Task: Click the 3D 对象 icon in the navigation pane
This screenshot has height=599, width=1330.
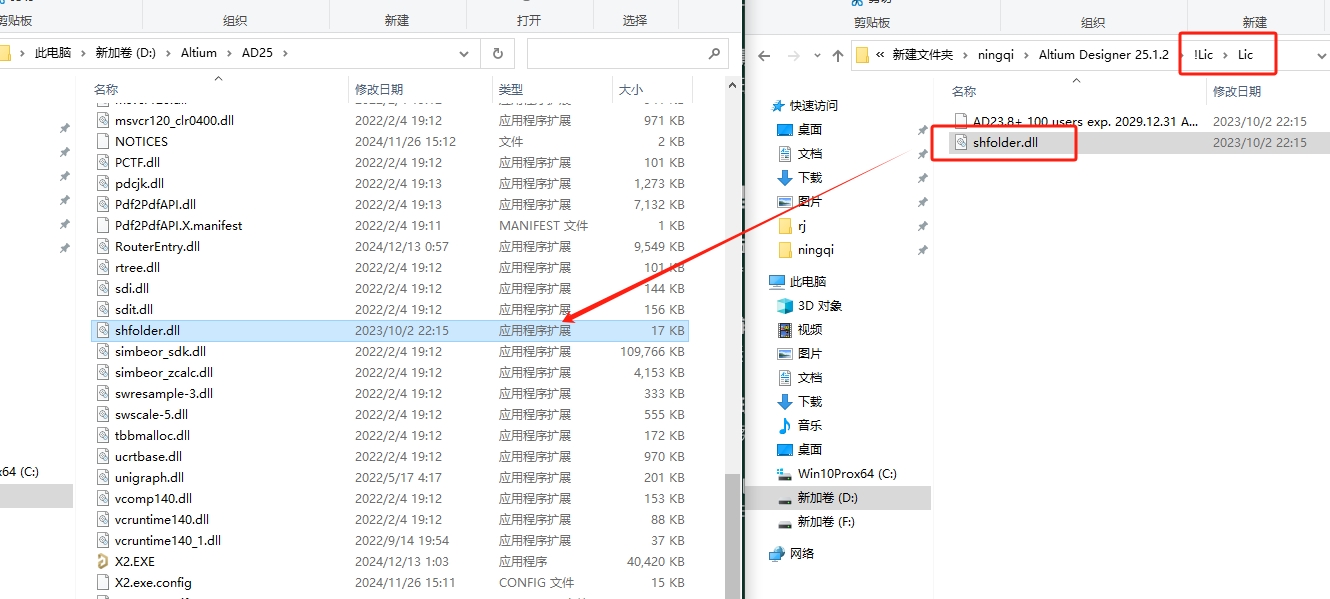Action: (785, 305)
